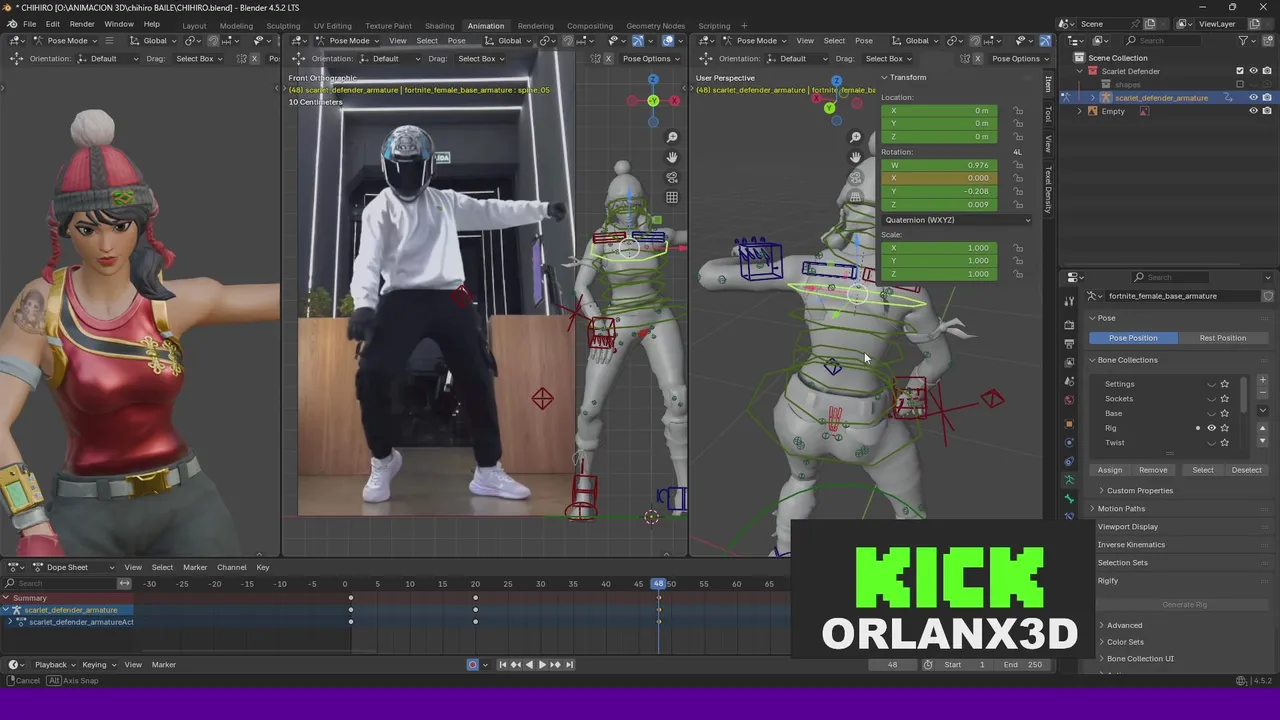Click the current frame 48 marker in the dope sheet
This screenshot has height=720, width=1280.
(x=658, y=584)
